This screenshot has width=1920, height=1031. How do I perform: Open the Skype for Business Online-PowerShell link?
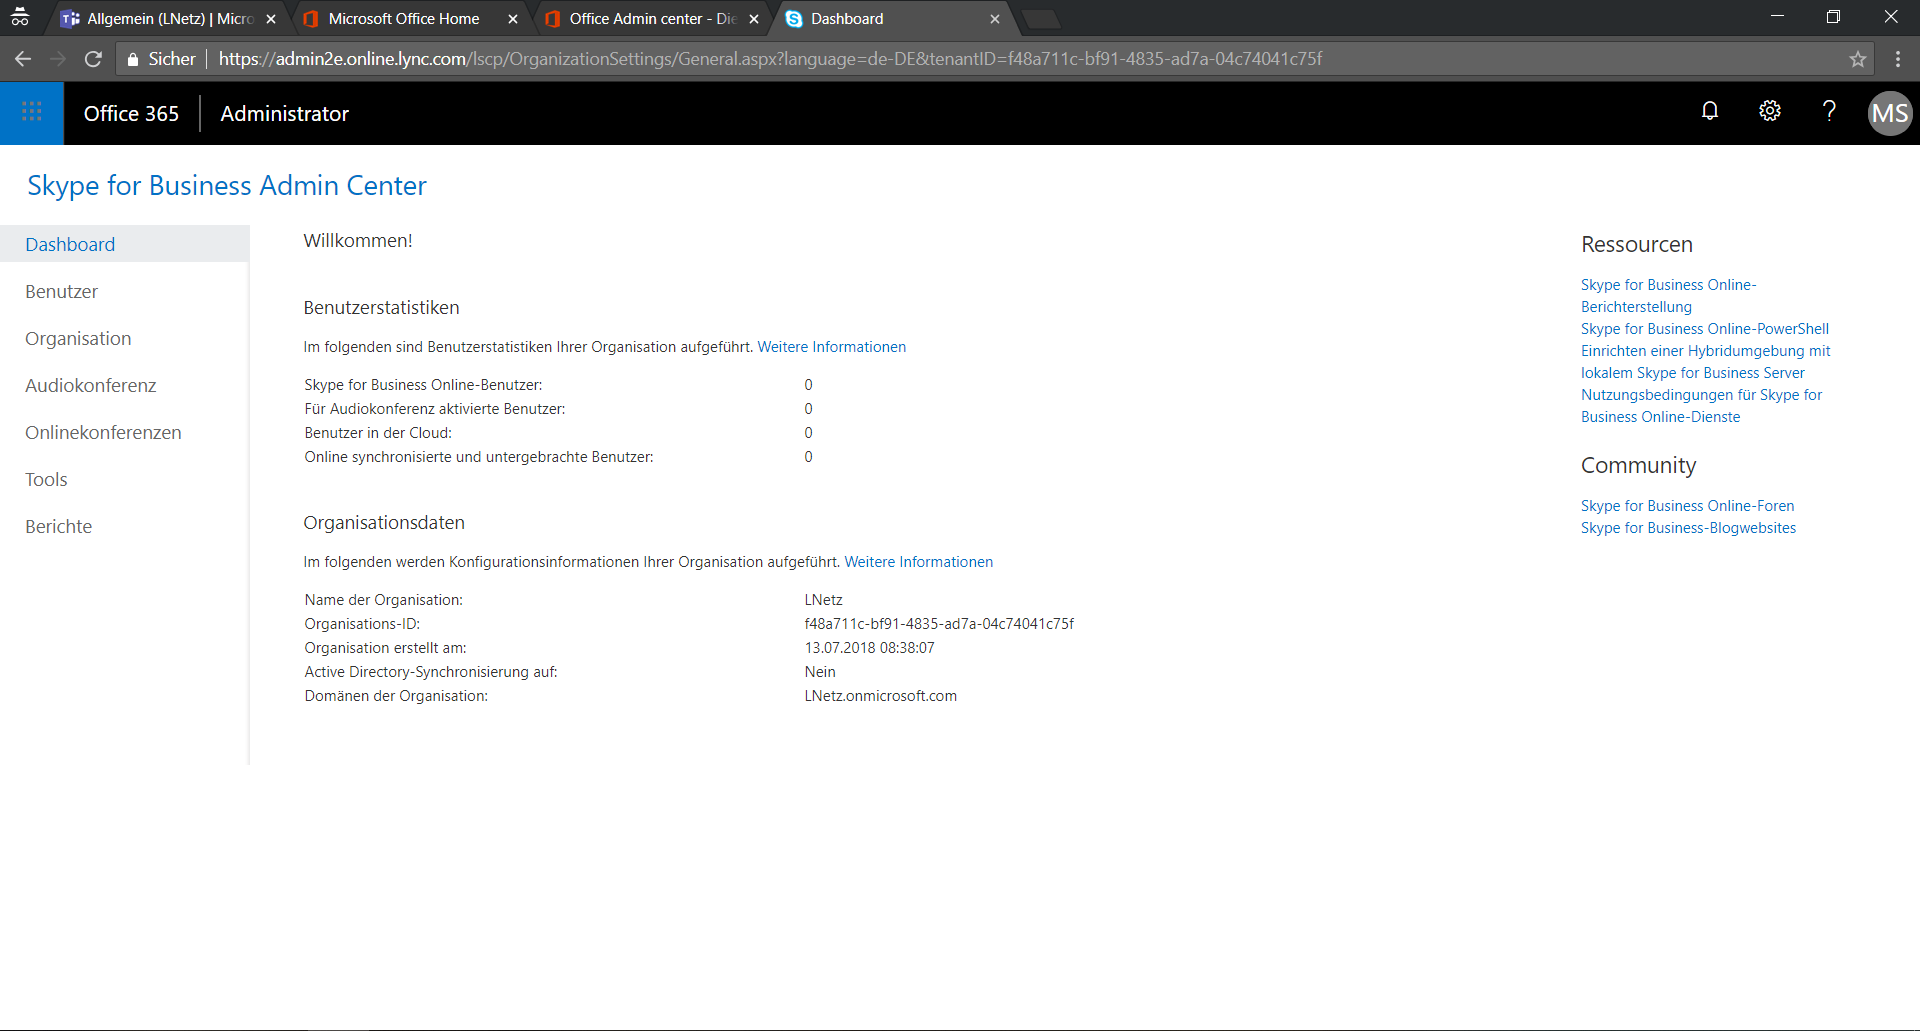click(1704, 329)
